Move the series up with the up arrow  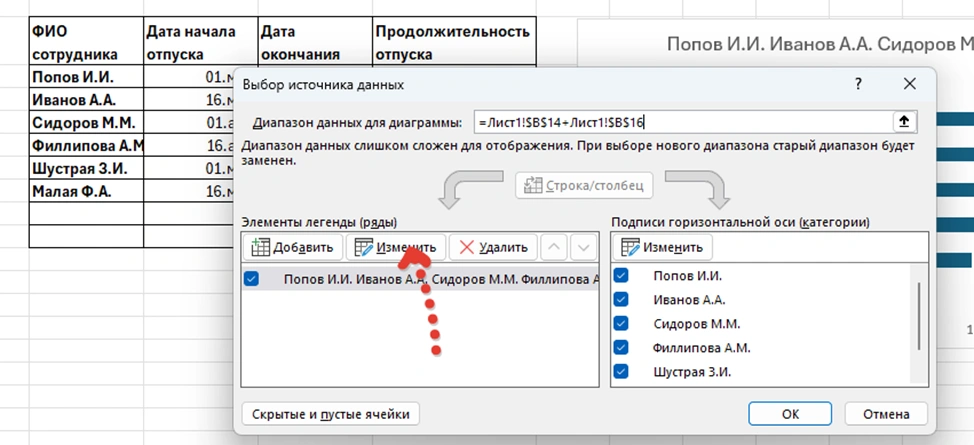[554, 247]
